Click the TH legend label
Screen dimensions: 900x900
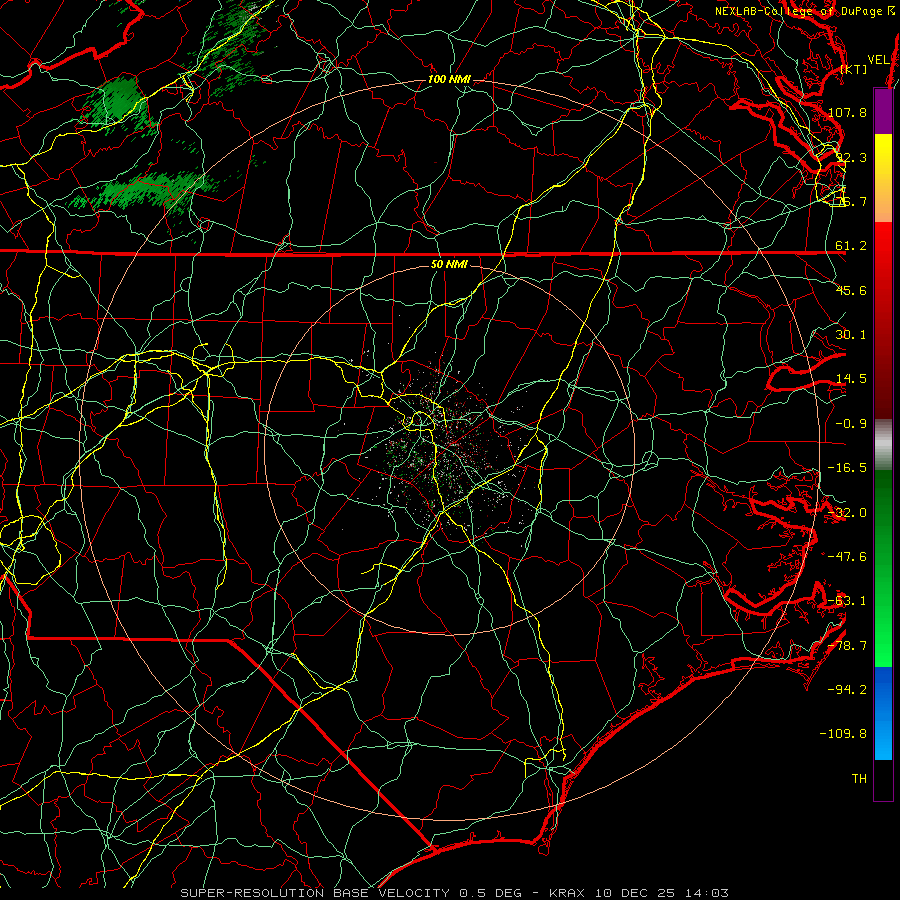(x=859, y=779)
